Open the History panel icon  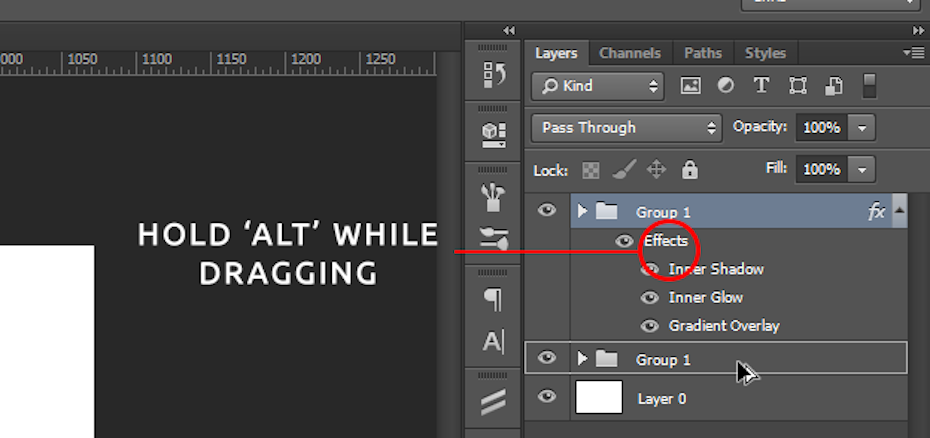(493, 75)
